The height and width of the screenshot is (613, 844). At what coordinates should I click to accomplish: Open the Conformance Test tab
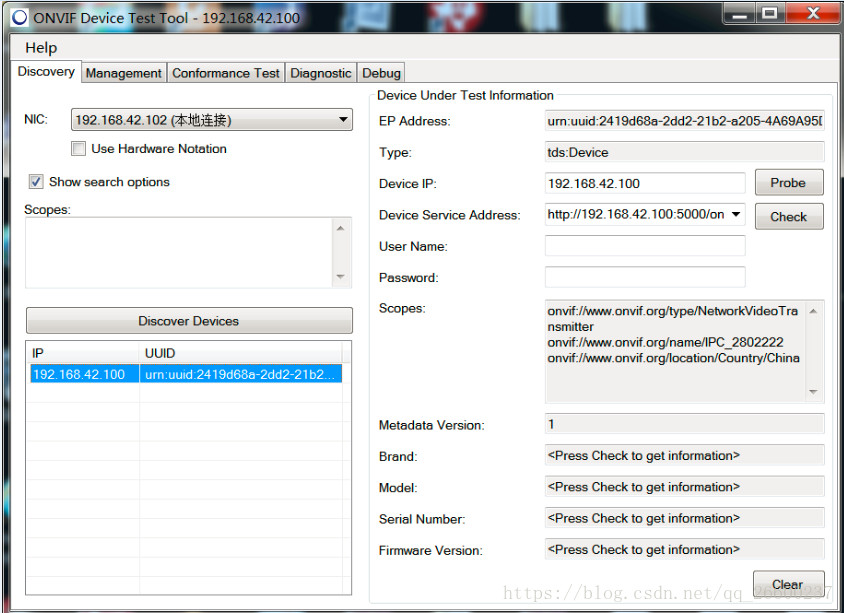click(x=226, y=73)
